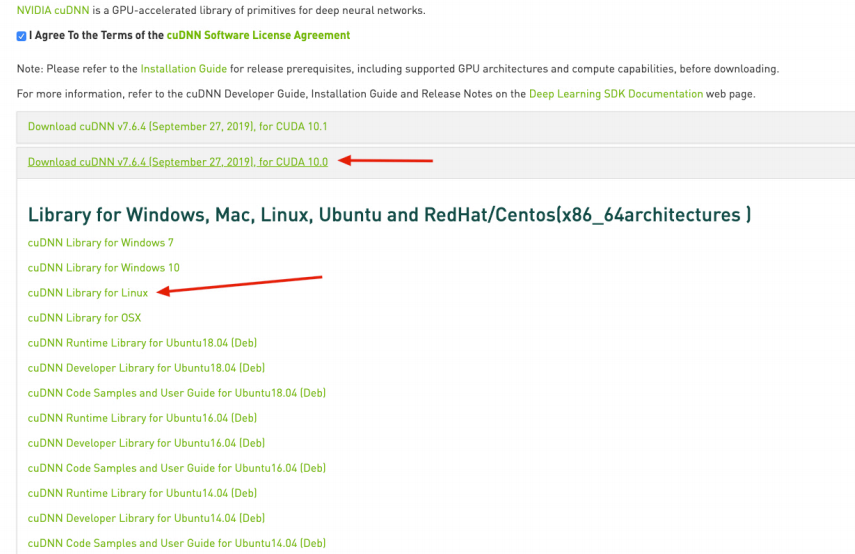Download cuDNN Developer Library for Ubuntu16.04
Viewport: 855px width, 554px height.
click(x=146, y=443)
